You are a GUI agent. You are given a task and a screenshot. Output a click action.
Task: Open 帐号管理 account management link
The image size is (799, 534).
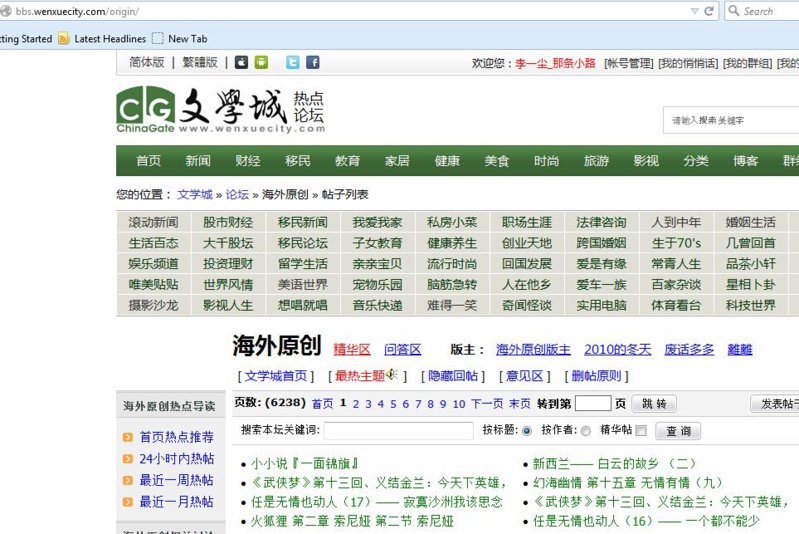[629, 63]
